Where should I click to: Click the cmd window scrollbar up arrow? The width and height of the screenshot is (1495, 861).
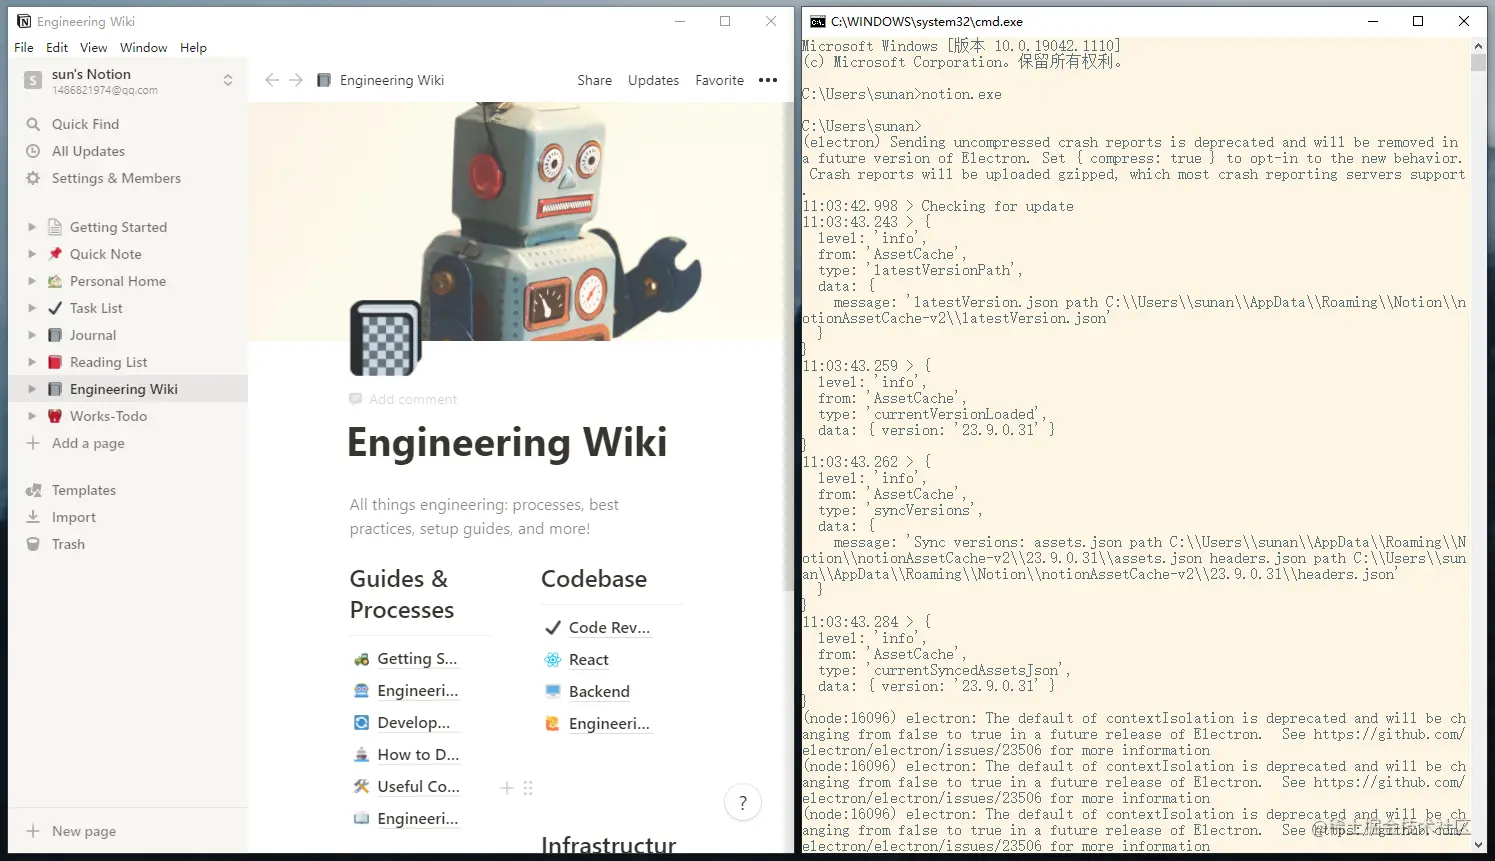pyautogui.click(x=1479, y=45)
